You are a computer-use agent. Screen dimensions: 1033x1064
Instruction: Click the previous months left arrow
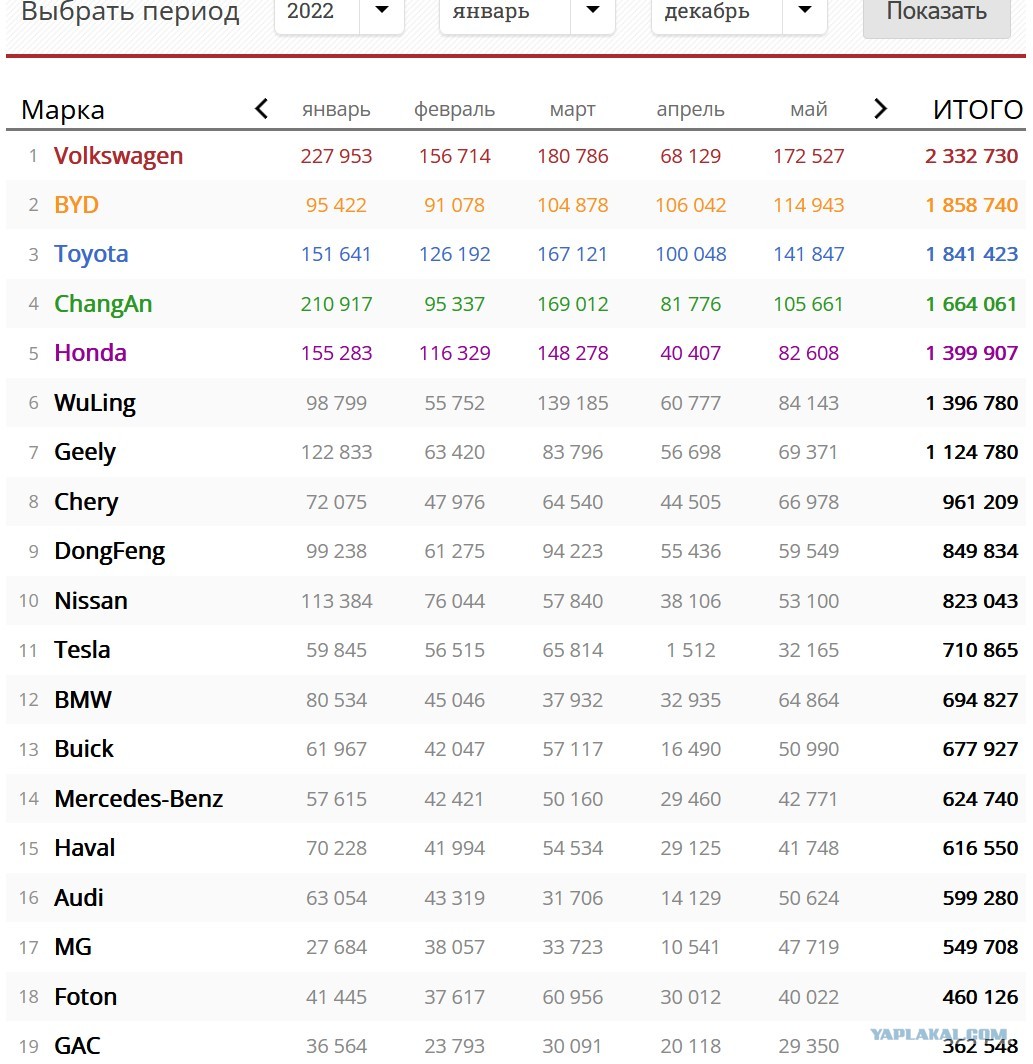tap(261, 109)
